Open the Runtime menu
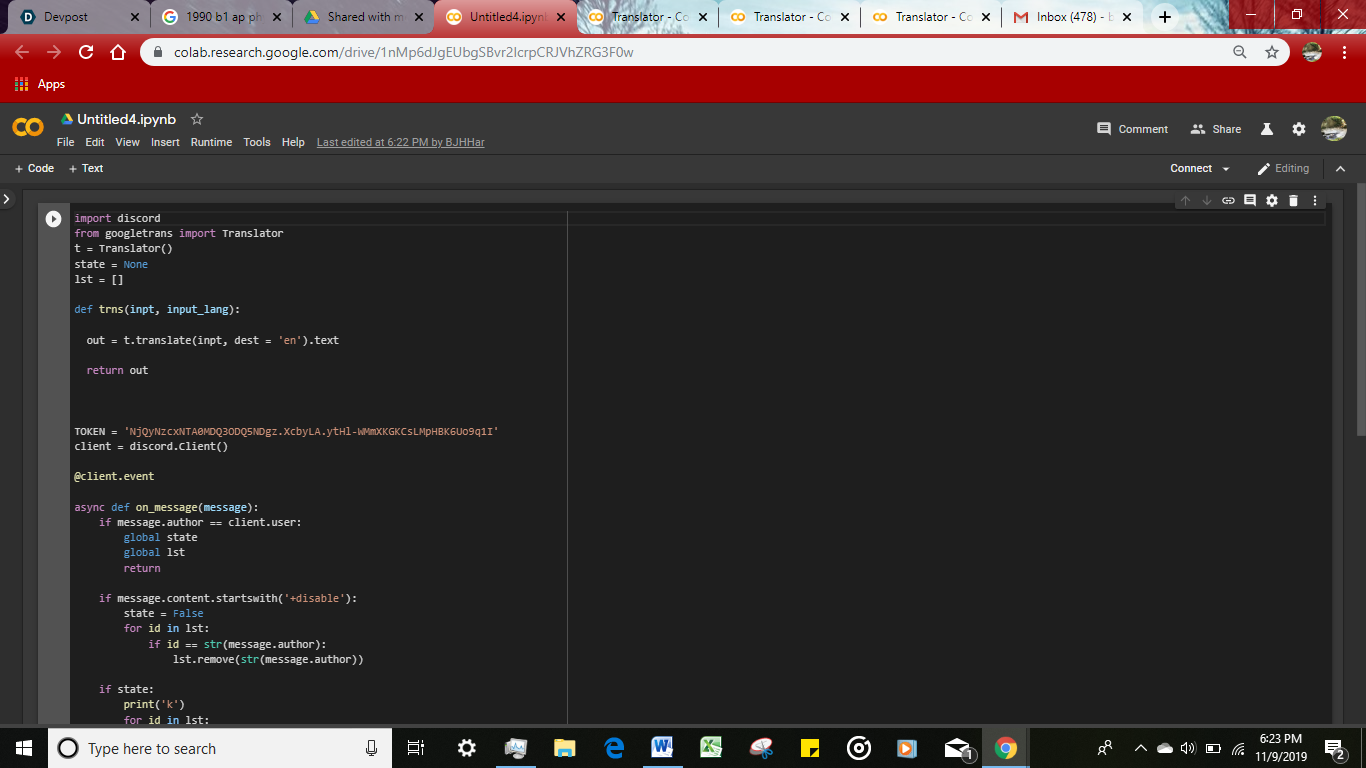Image resolution: width=1366 pixels, height=768 pixels. [x=211, y=142]
